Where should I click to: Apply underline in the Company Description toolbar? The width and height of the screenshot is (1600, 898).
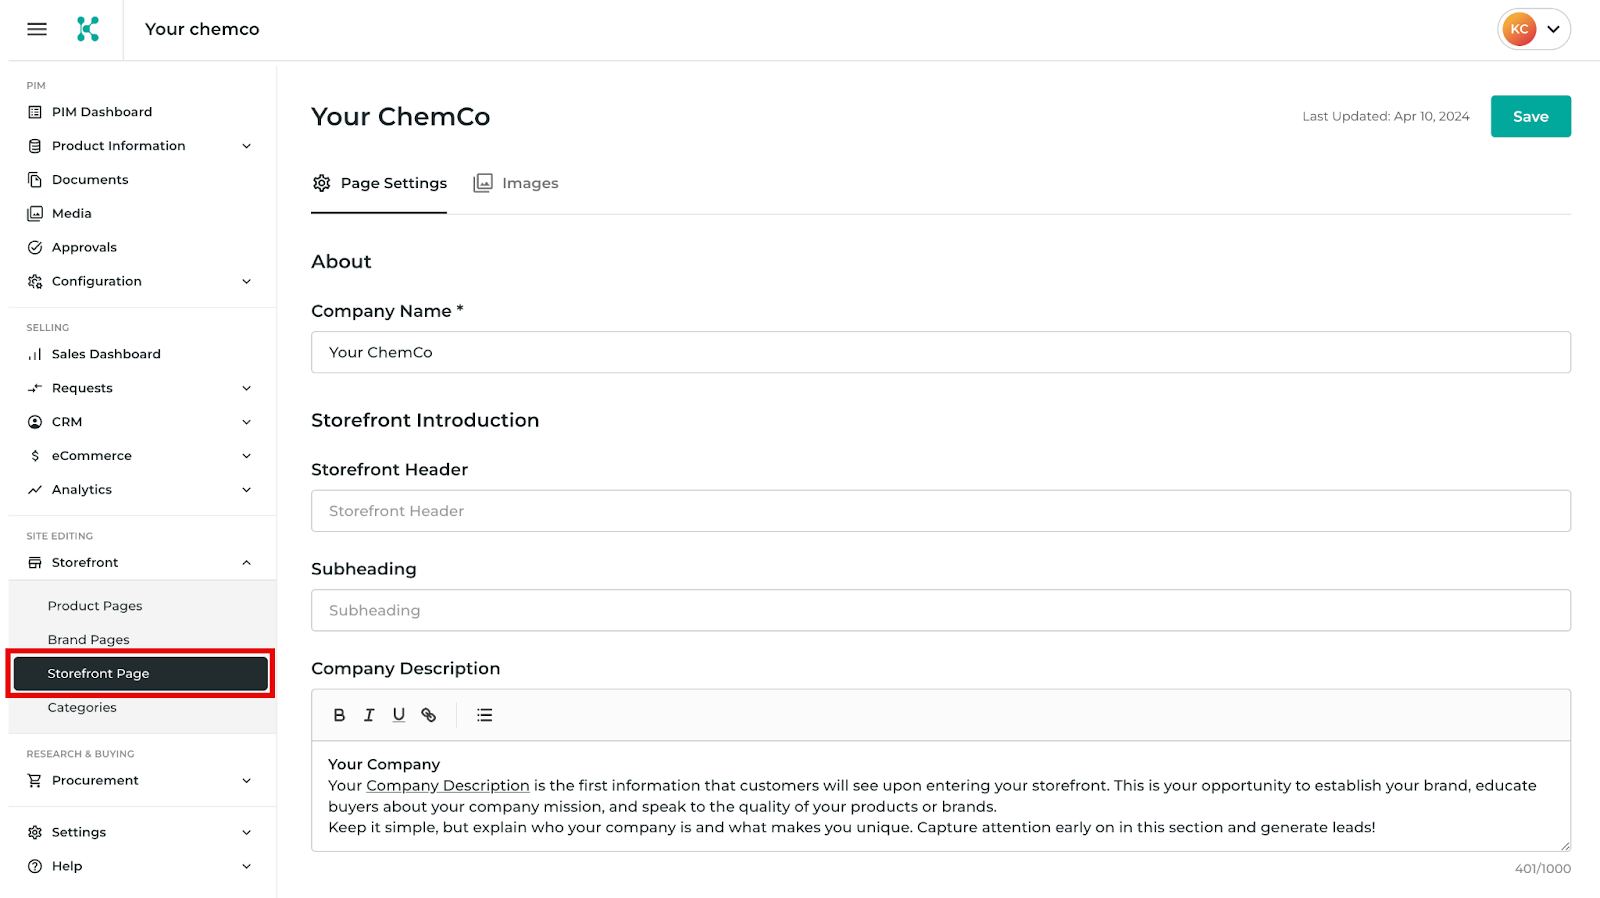(399, 714)
